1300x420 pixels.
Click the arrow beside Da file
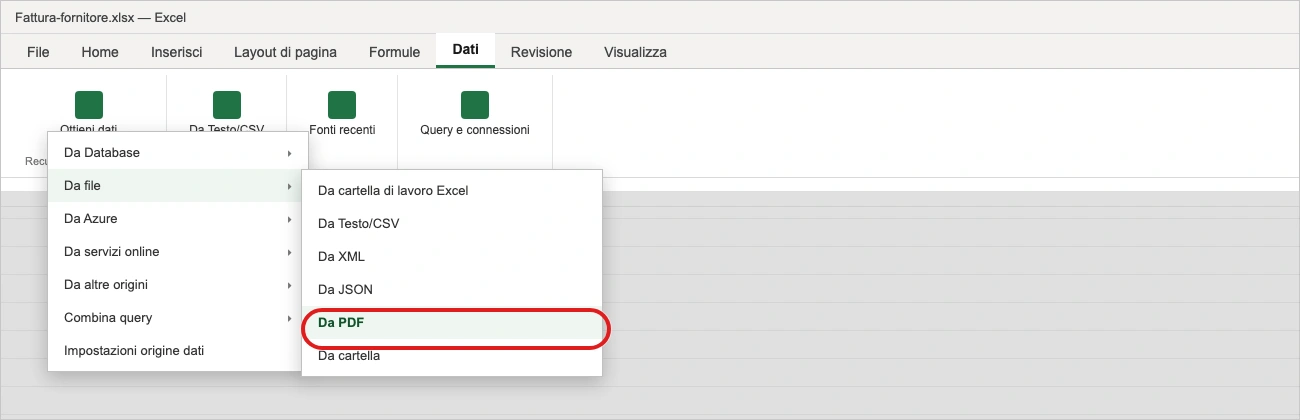tap(289, 186)
